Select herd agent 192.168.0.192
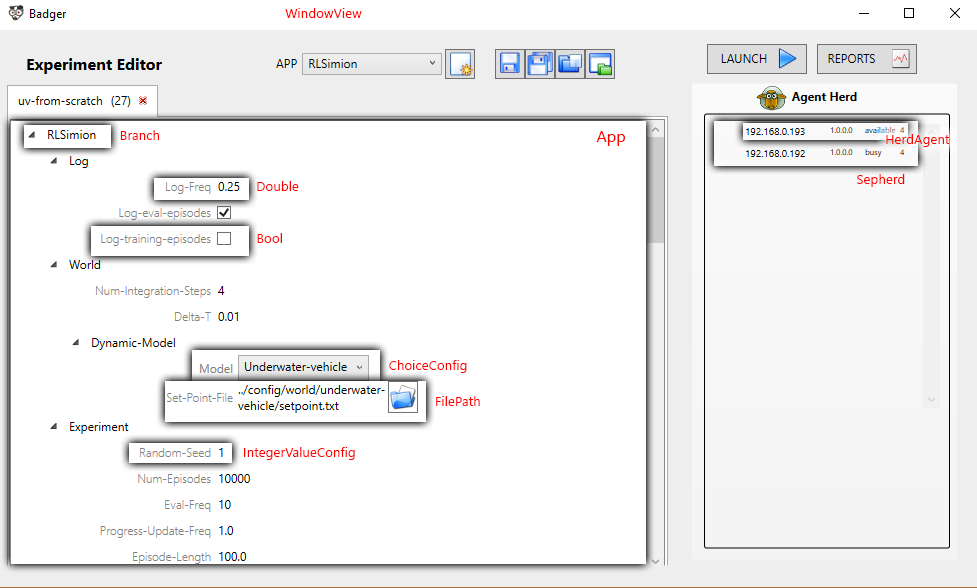 (825, 153)
